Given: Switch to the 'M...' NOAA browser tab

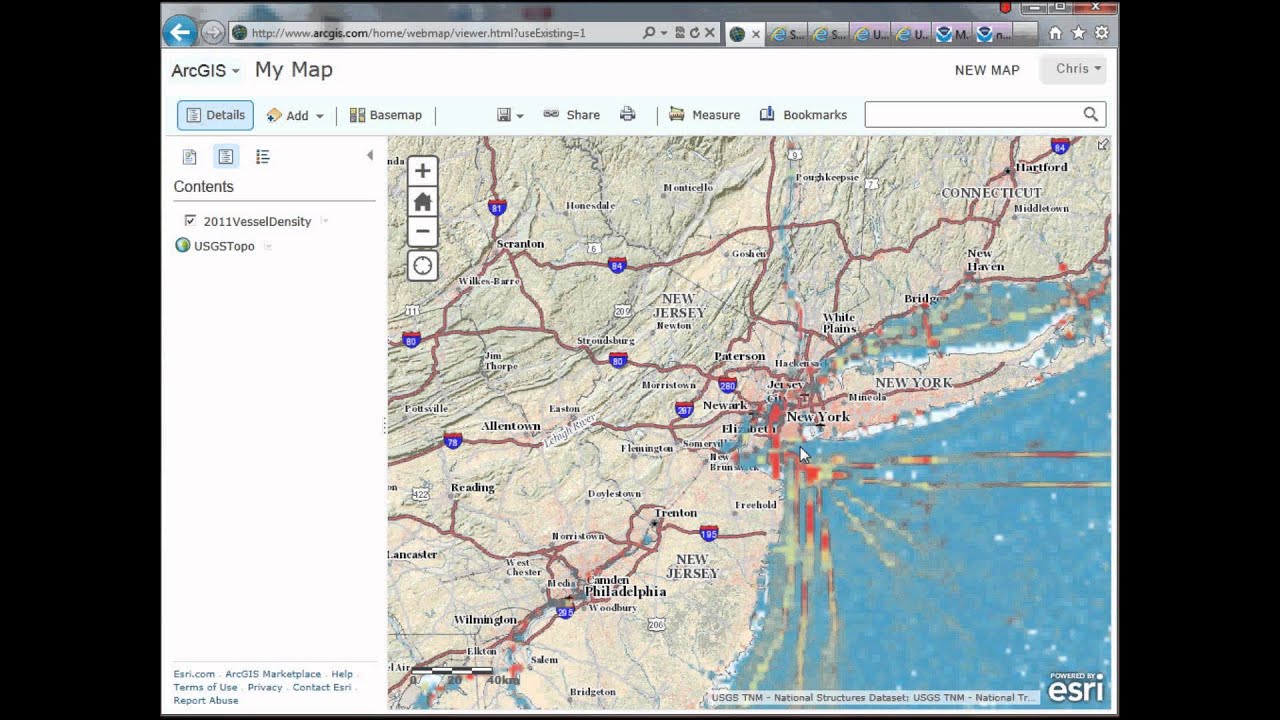Looking at the screenshot, I should 953,33.
